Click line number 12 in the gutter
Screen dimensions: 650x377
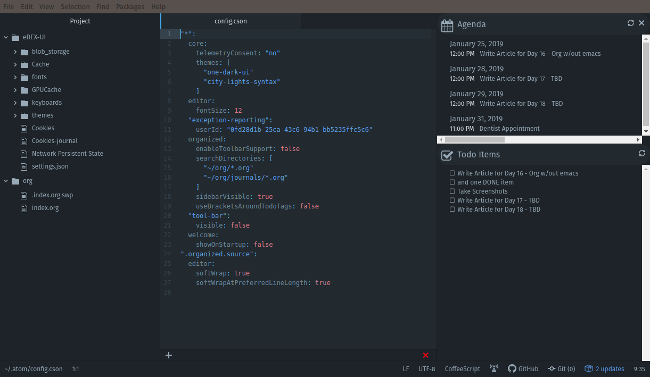pyautogui.click(x=167, y=139)
